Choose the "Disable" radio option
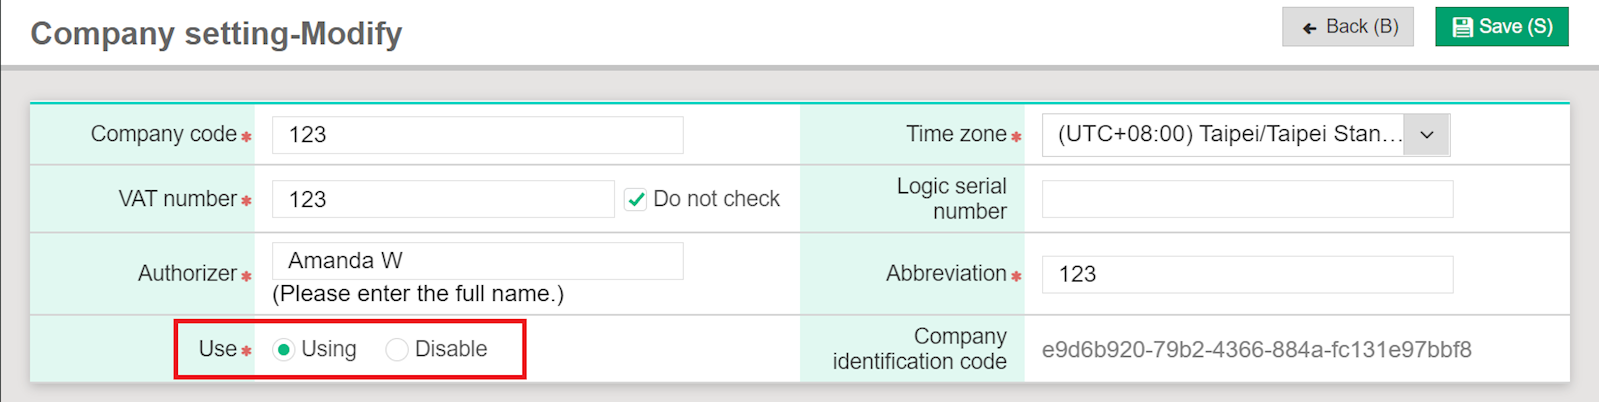The width and height of the screenshot is (1599, 402). point(397,349)
